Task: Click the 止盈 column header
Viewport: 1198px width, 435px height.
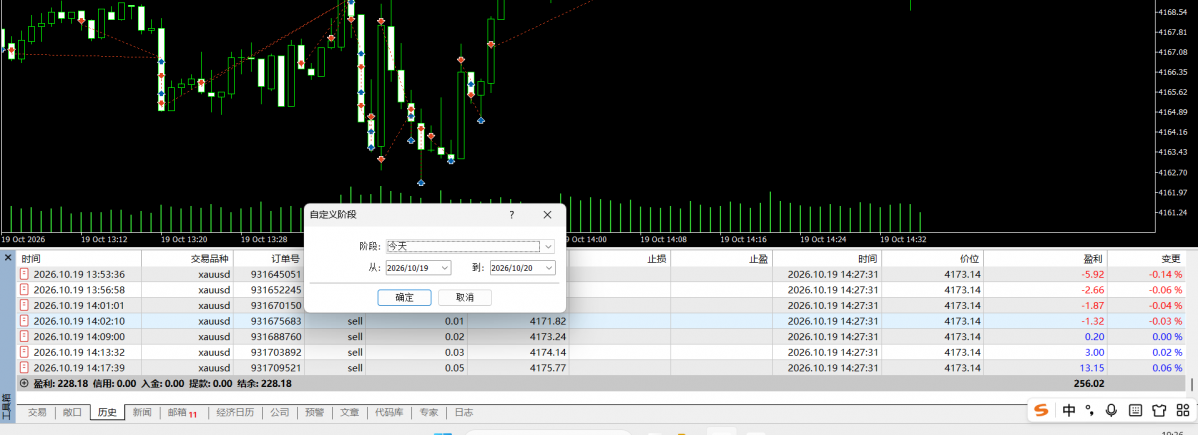Action: point(759,259)
